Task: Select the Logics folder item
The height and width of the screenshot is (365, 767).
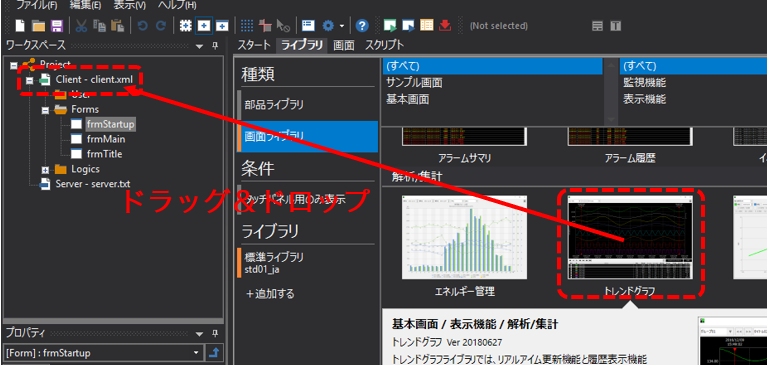Action: click(x=85, y=169)
